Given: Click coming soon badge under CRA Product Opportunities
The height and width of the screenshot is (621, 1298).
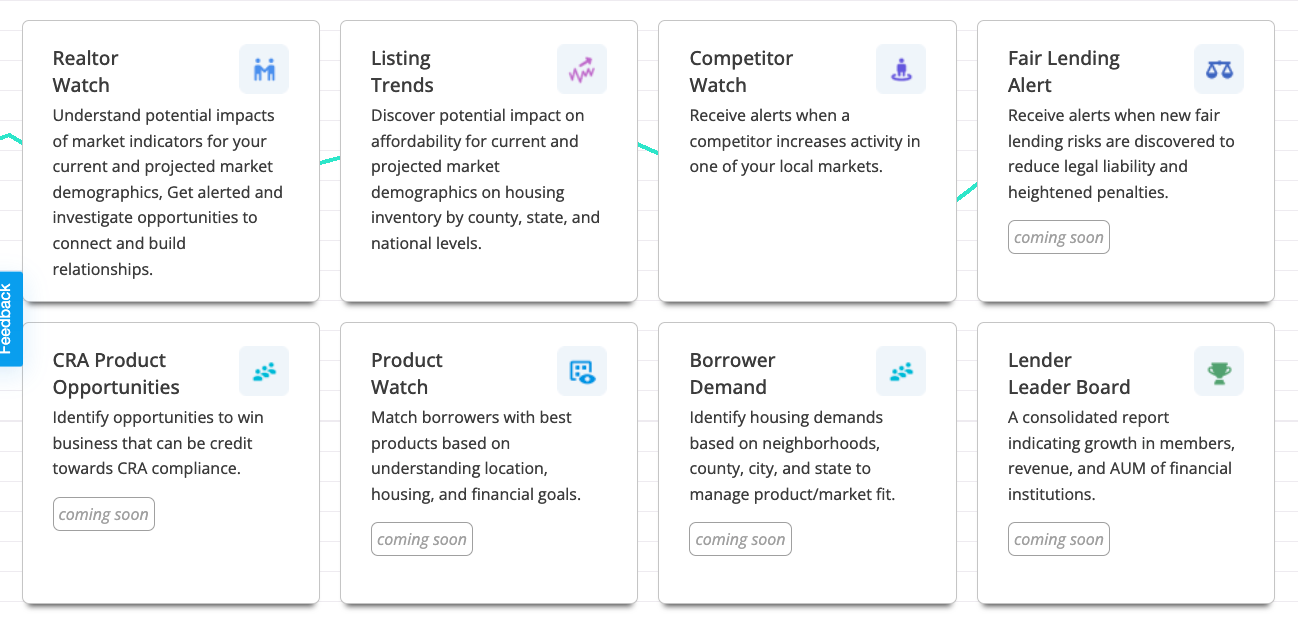Looking at the screenshot, I should (104, 514).
